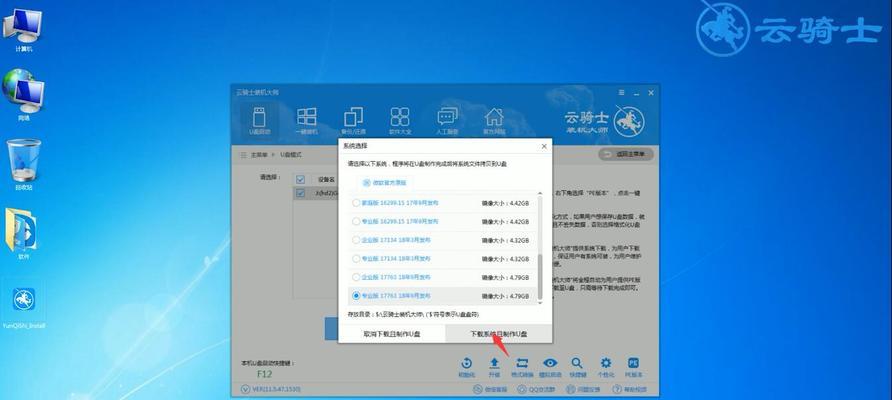Open QQ交流群 in the status bar

coord(538,390)
